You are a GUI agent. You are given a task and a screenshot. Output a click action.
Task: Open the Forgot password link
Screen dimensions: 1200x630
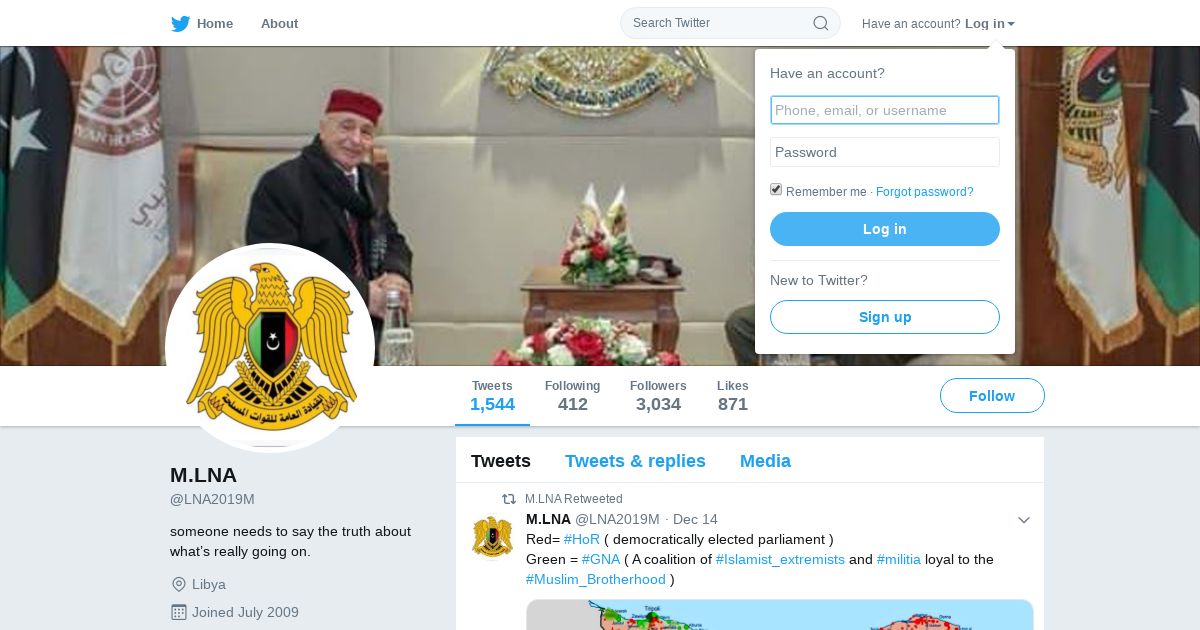click(x=925, y=192)
